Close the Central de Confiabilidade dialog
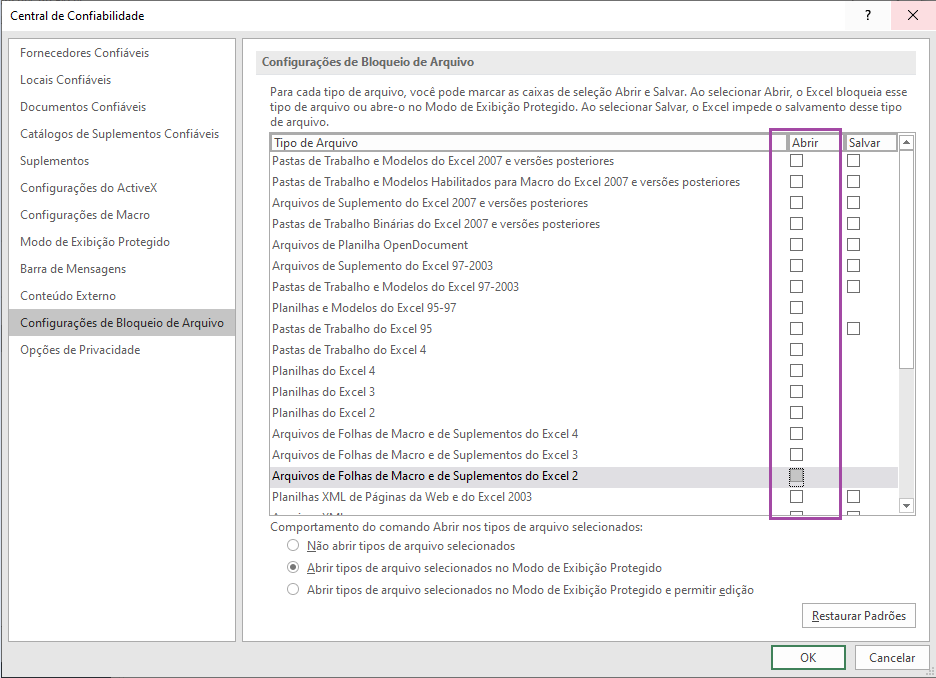The width and height of the screenshot is (936, 678). [x=913, y=16]
